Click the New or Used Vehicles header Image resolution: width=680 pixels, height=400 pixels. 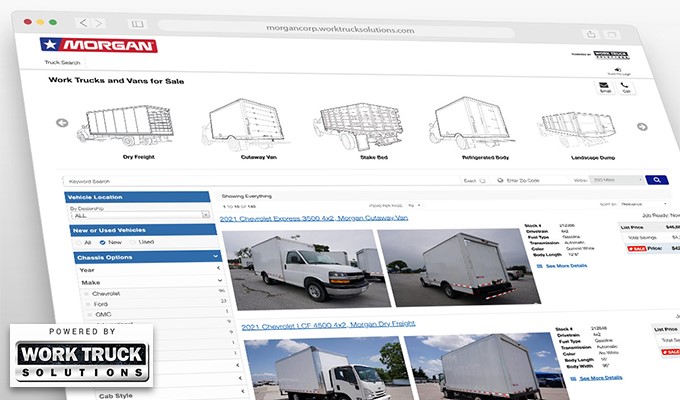tap(143, 230)
